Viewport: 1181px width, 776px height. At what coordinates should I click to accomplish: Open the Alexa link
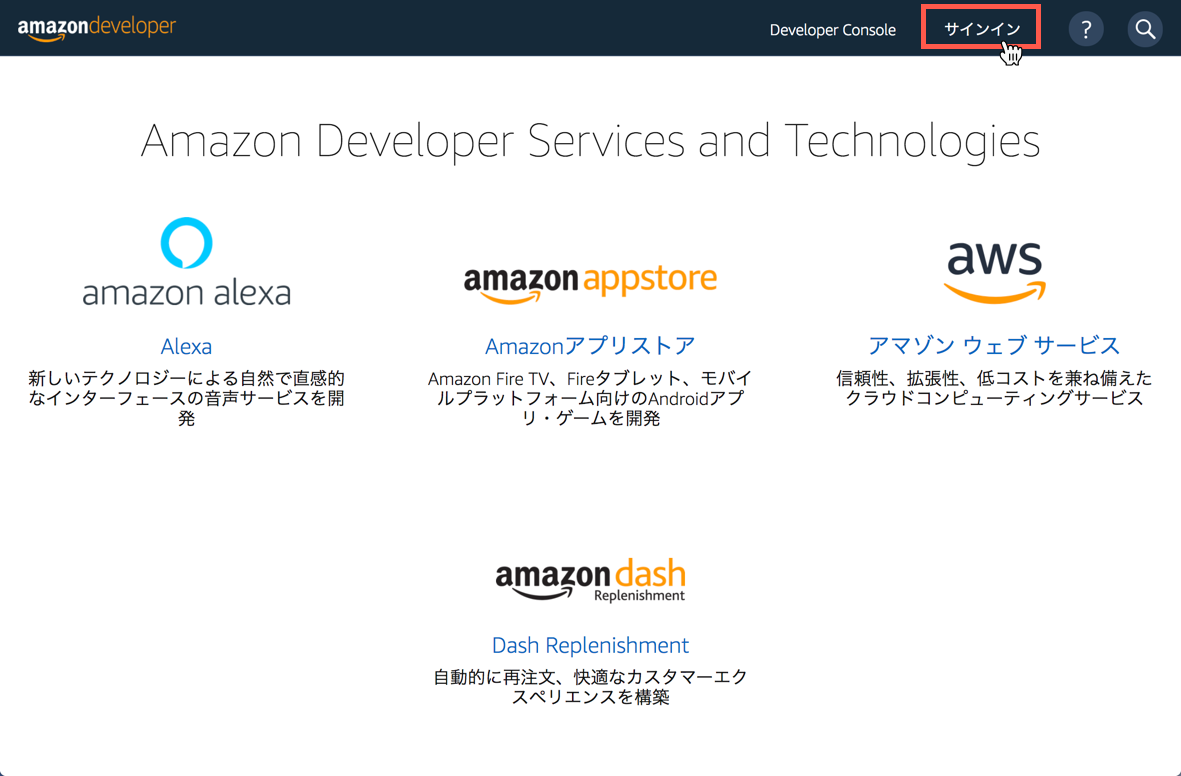186,346
